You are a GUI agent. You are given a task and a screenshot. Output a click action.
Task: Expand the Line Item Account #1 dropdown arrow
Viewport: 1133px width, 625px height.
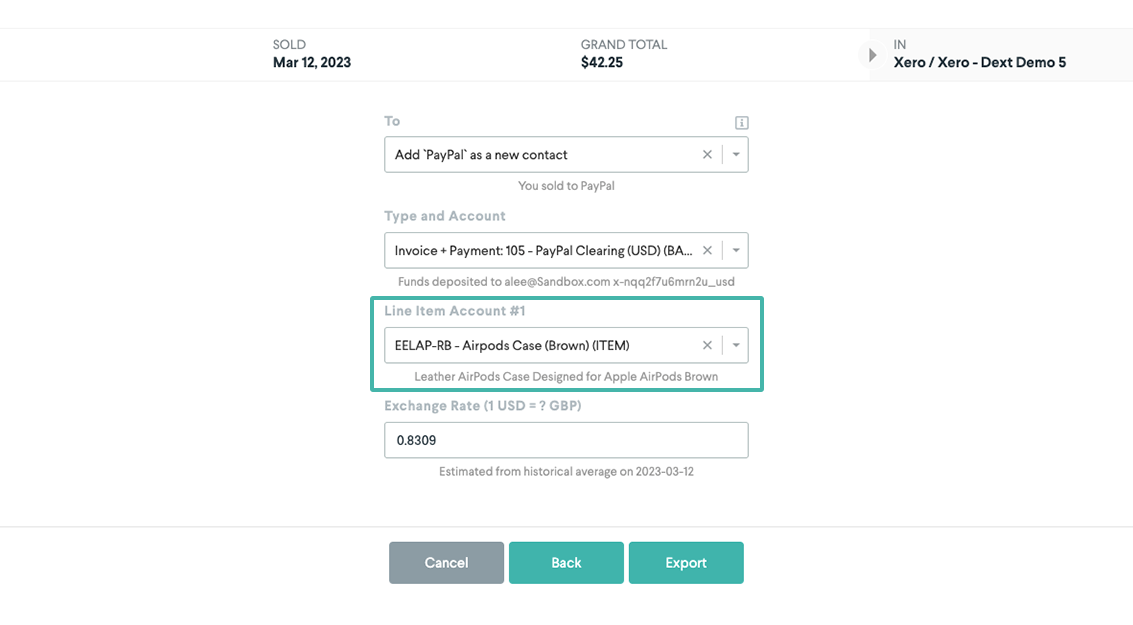pos(736,345)
